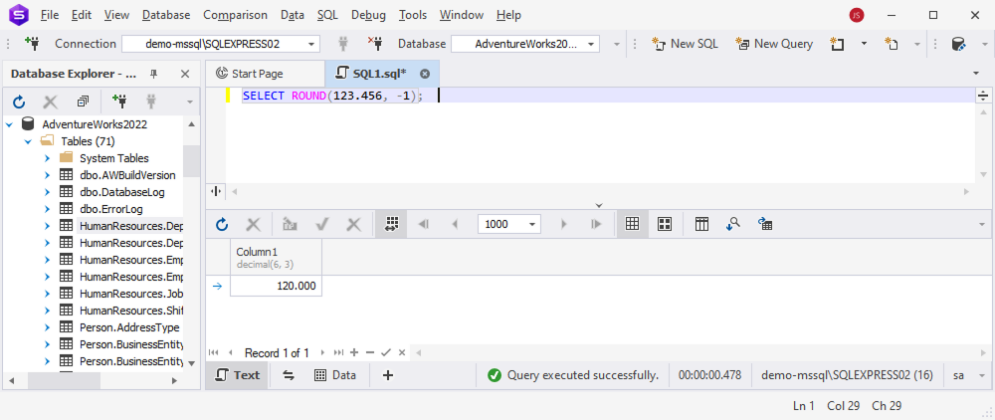Image resolution: width=995 pixels, height=420 pixels.
Task: Click the find-in-grid icon in results toolbar
Action: click(x=733, y=225)
